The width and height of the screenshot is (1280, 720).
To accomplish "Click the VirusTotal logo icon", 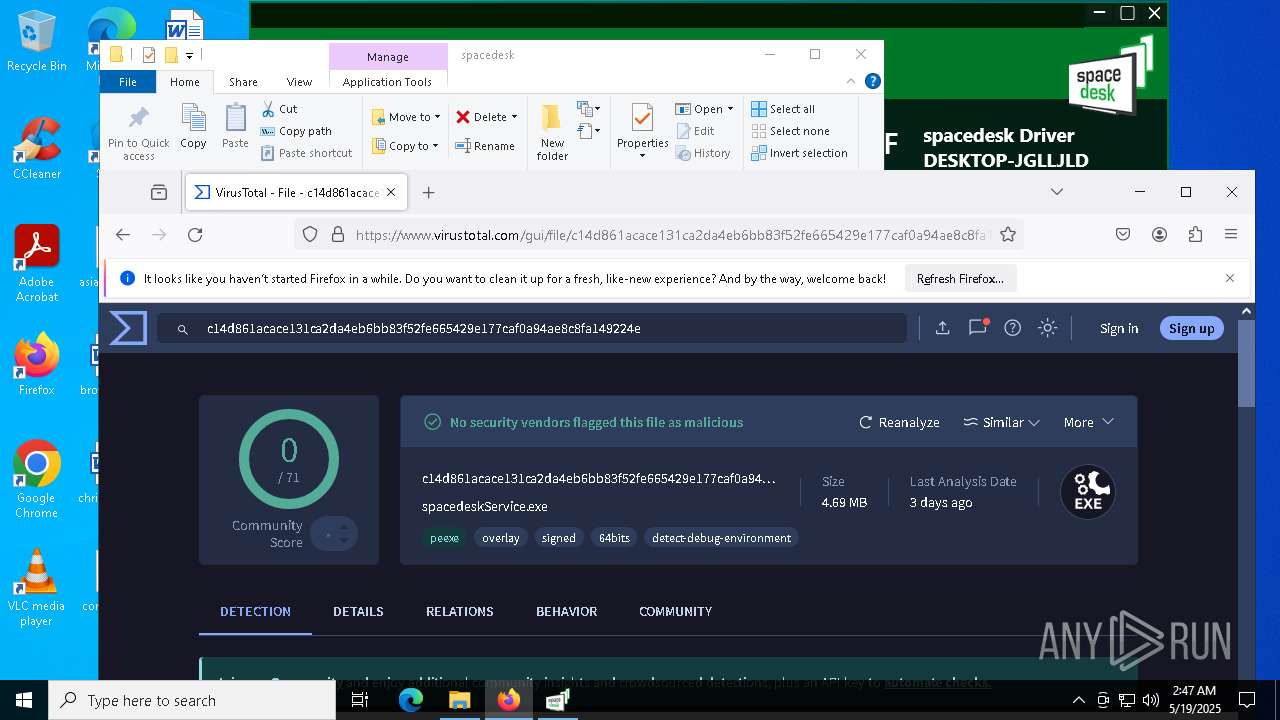I will pos(128,328).
